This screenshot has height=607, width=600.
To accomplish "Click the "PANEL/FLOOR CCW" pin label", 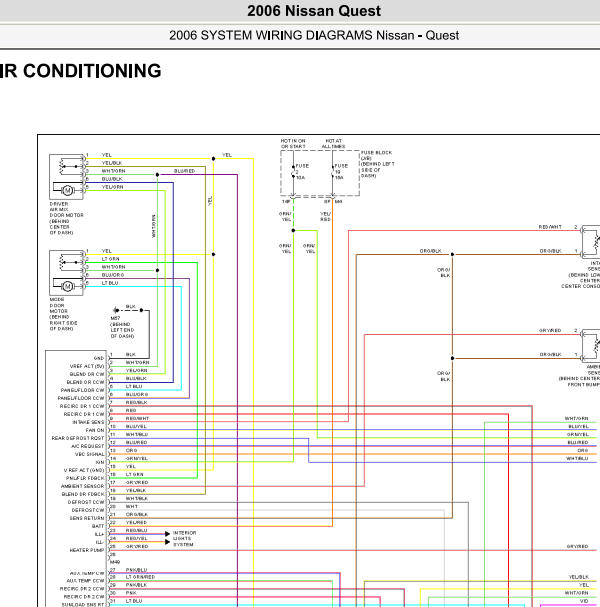I will click(81, 398).
